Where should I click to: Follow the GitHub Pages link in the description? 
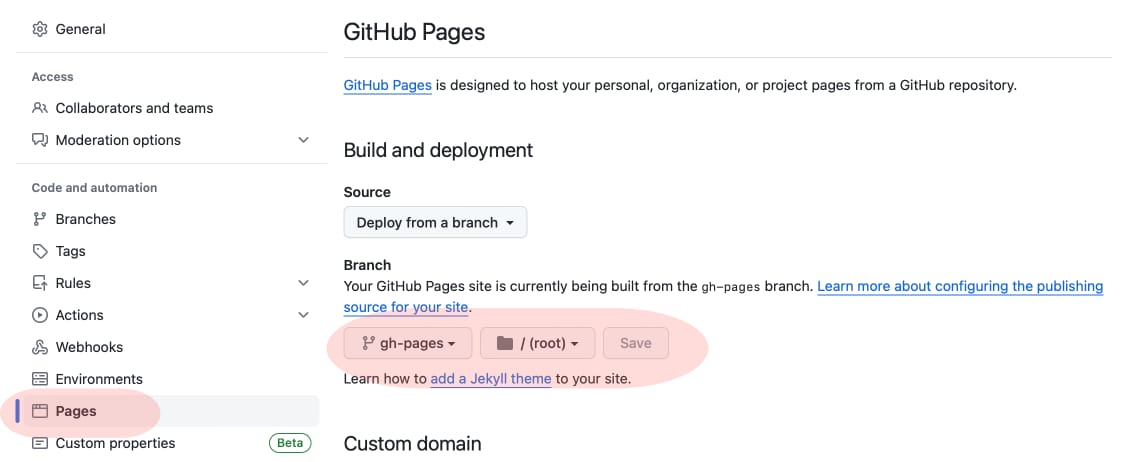point(388,86)
